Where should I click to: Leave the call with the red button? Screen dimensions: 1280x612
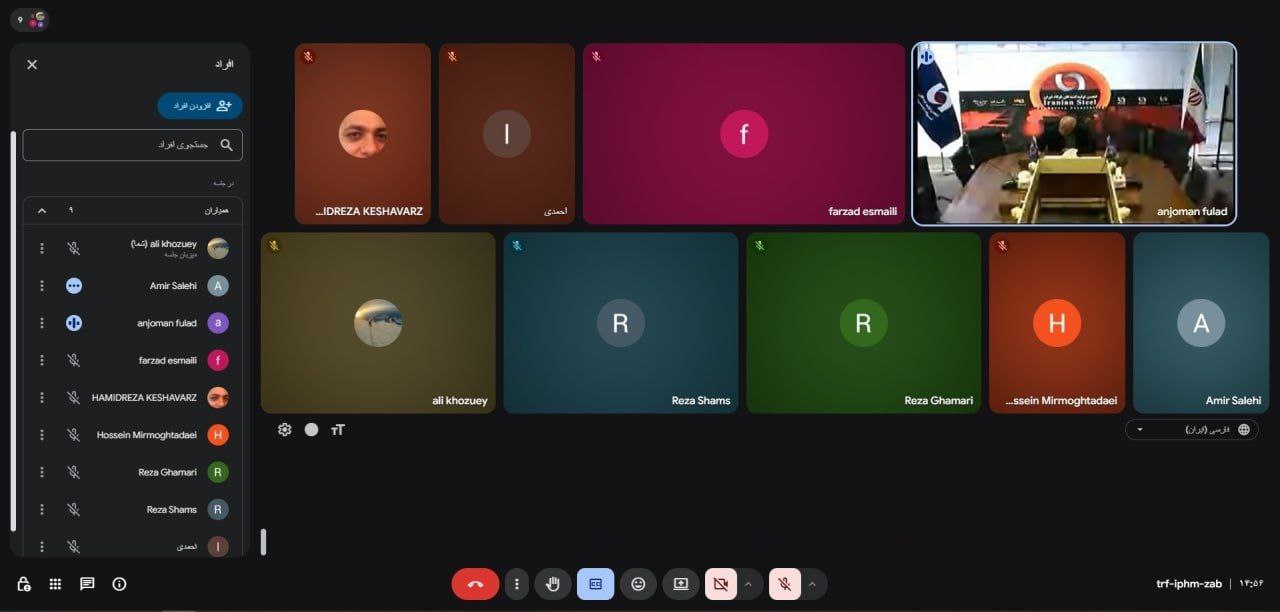(x=475, y=584)
